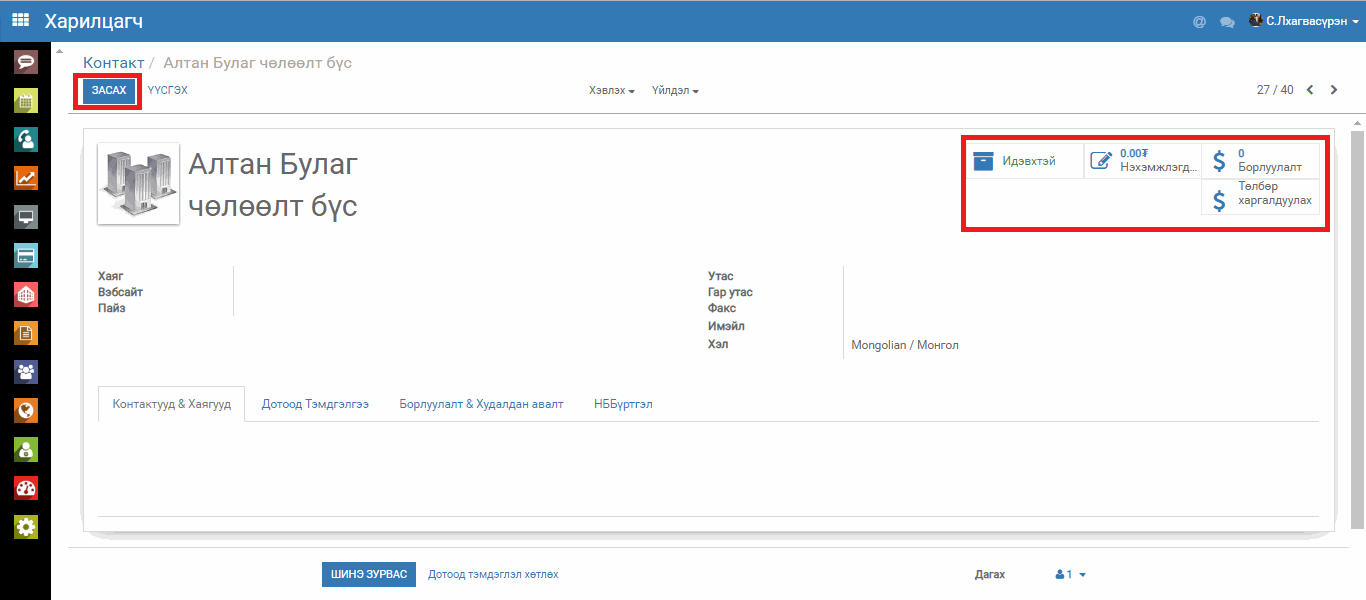Image resolution: width=1366 pixels, height=600 pixels.
Task: Expand the Үйлдэл action dropdown
Action: coord(675,91)
